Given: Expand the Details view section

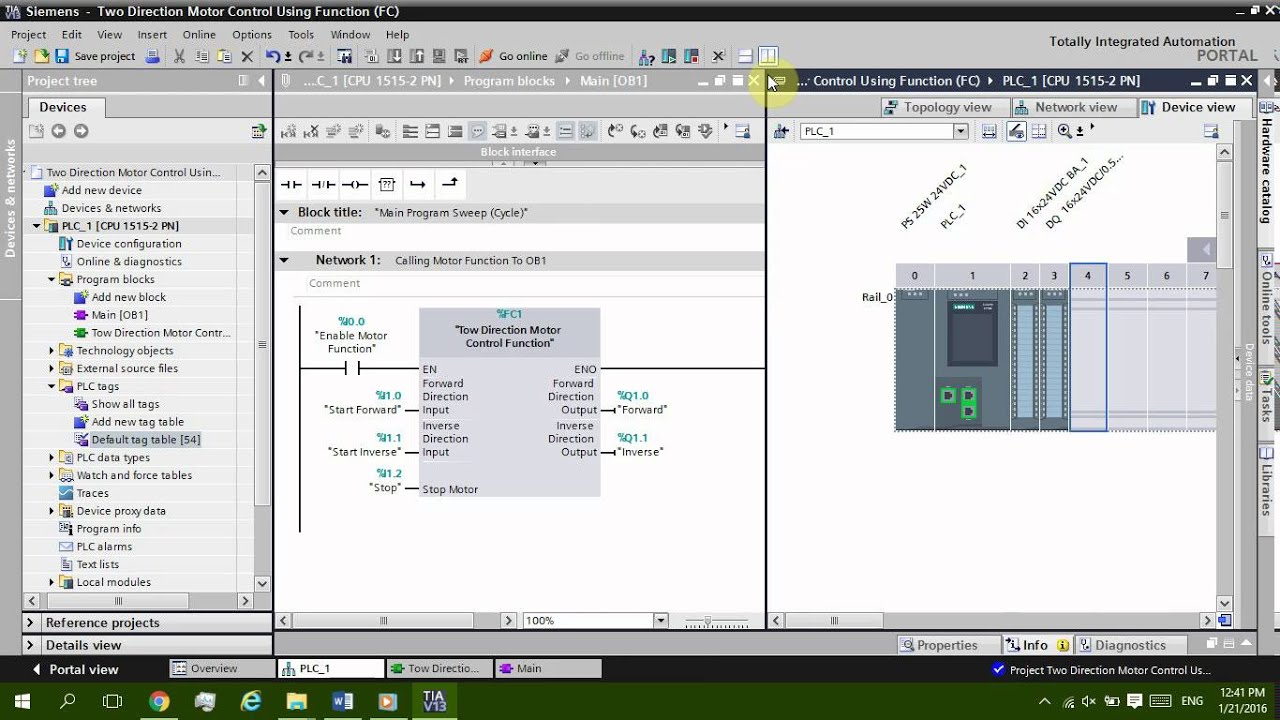Looking at the screenshot, I should tap(30, 645).
